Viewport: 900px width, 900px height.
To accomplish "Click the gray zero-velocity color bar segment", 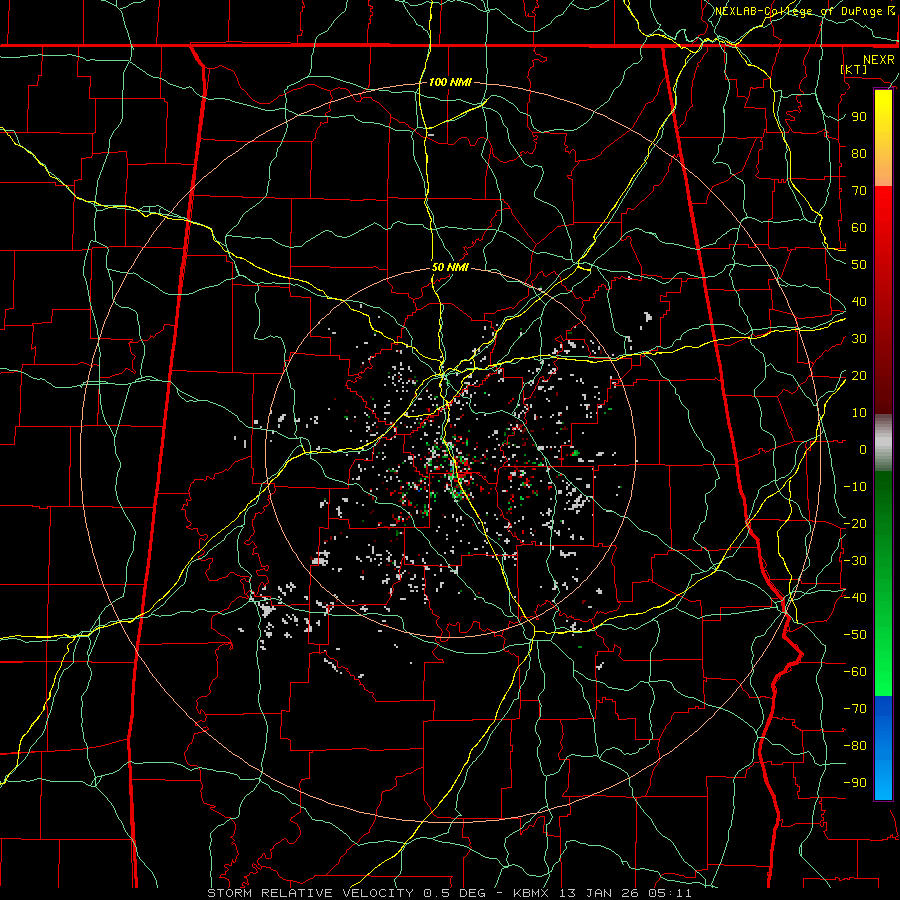I will 883,443.
